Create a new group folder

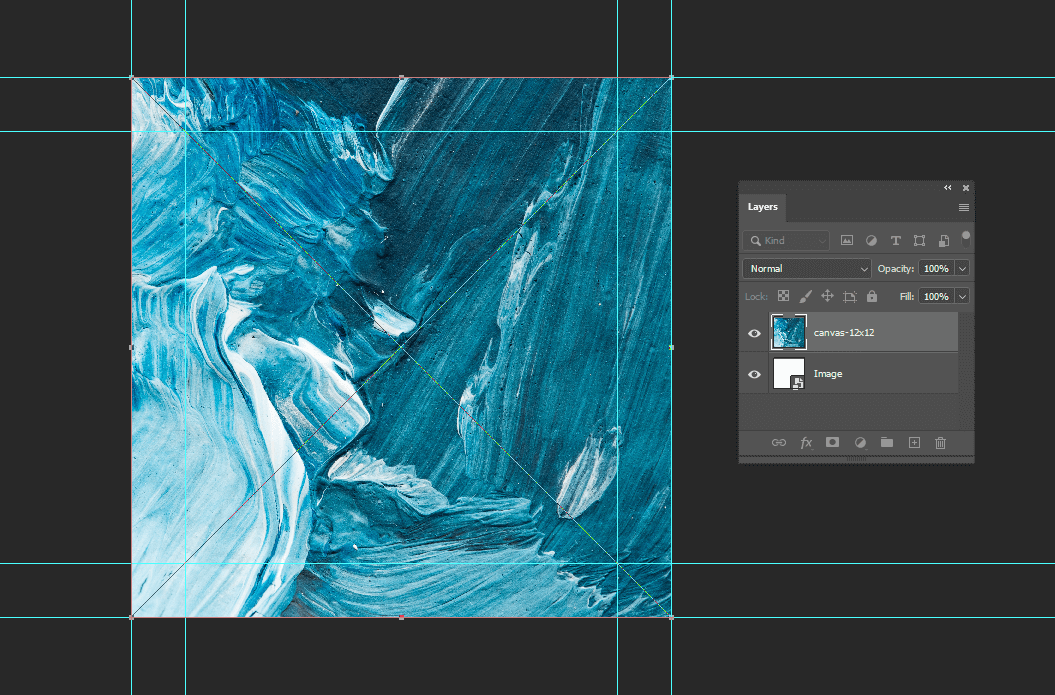(x=887, y=442)
